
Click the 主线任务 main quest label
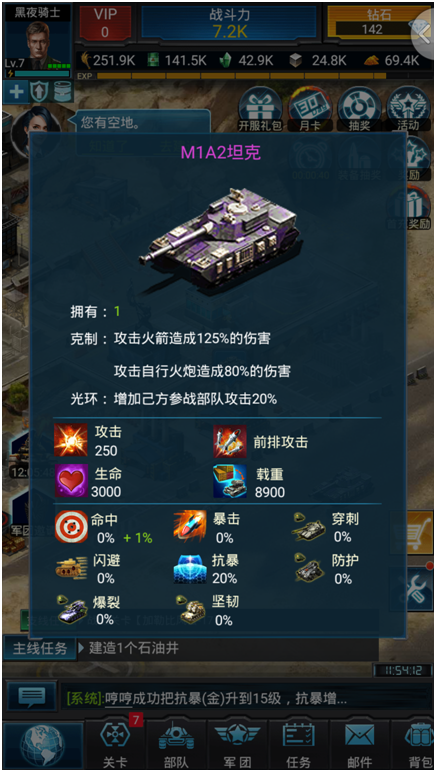pos(40,648)
